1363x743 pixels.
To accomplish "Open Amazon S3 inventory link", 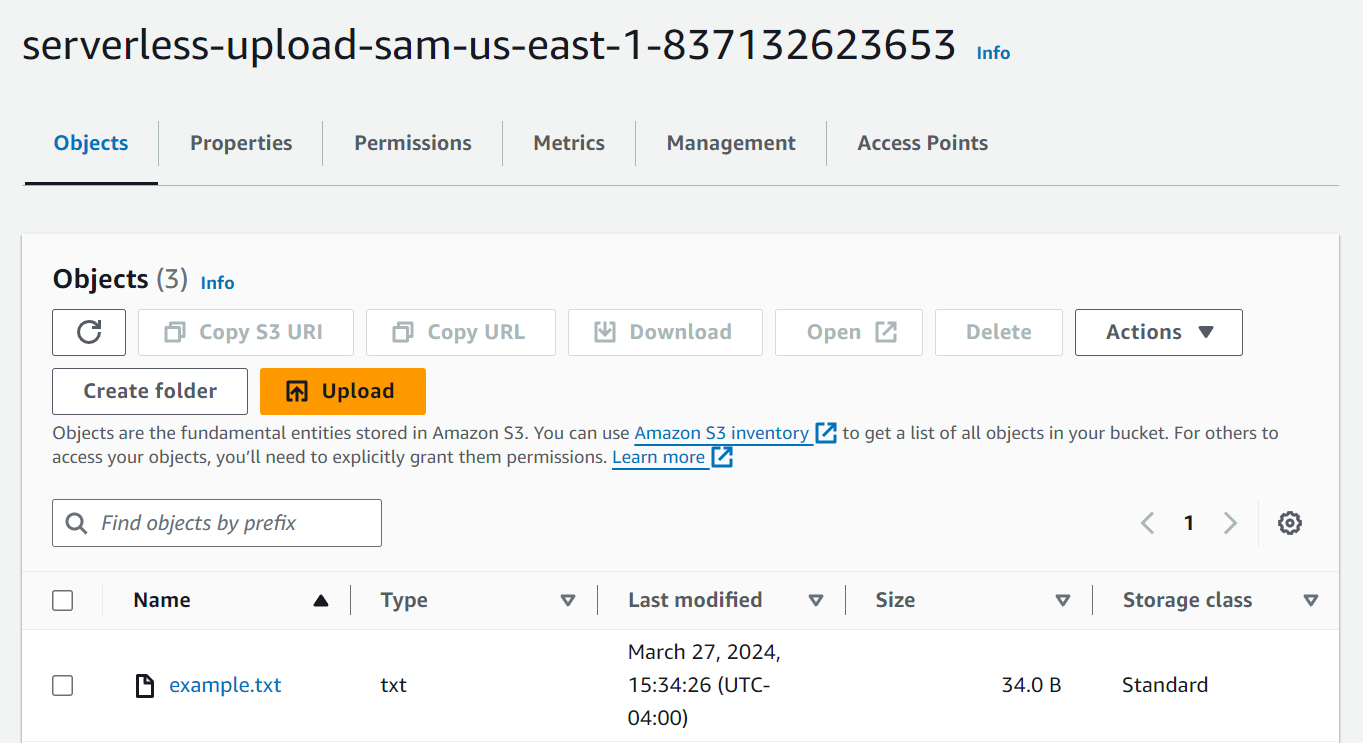I will (722, 433).
